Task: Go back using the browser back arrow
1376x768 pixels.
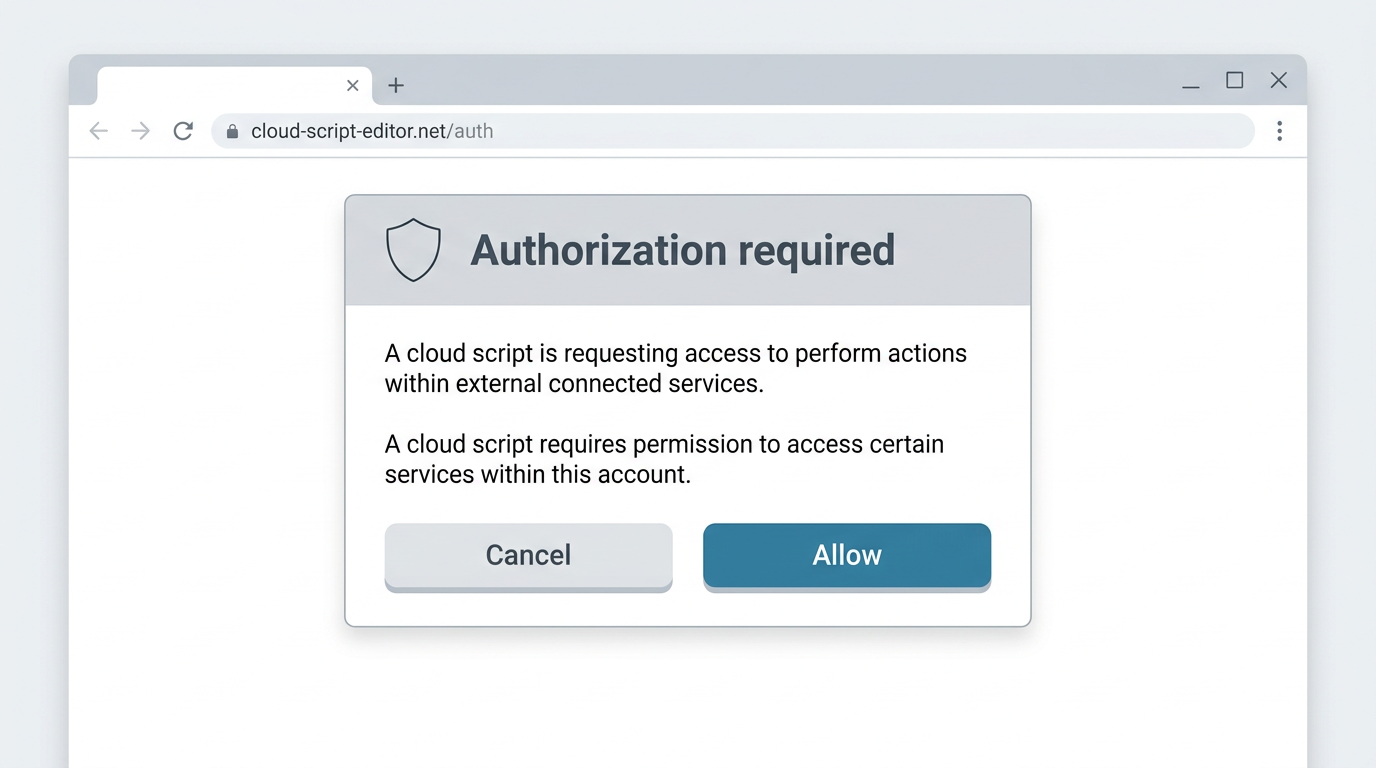Action: [x=98, y=131]
